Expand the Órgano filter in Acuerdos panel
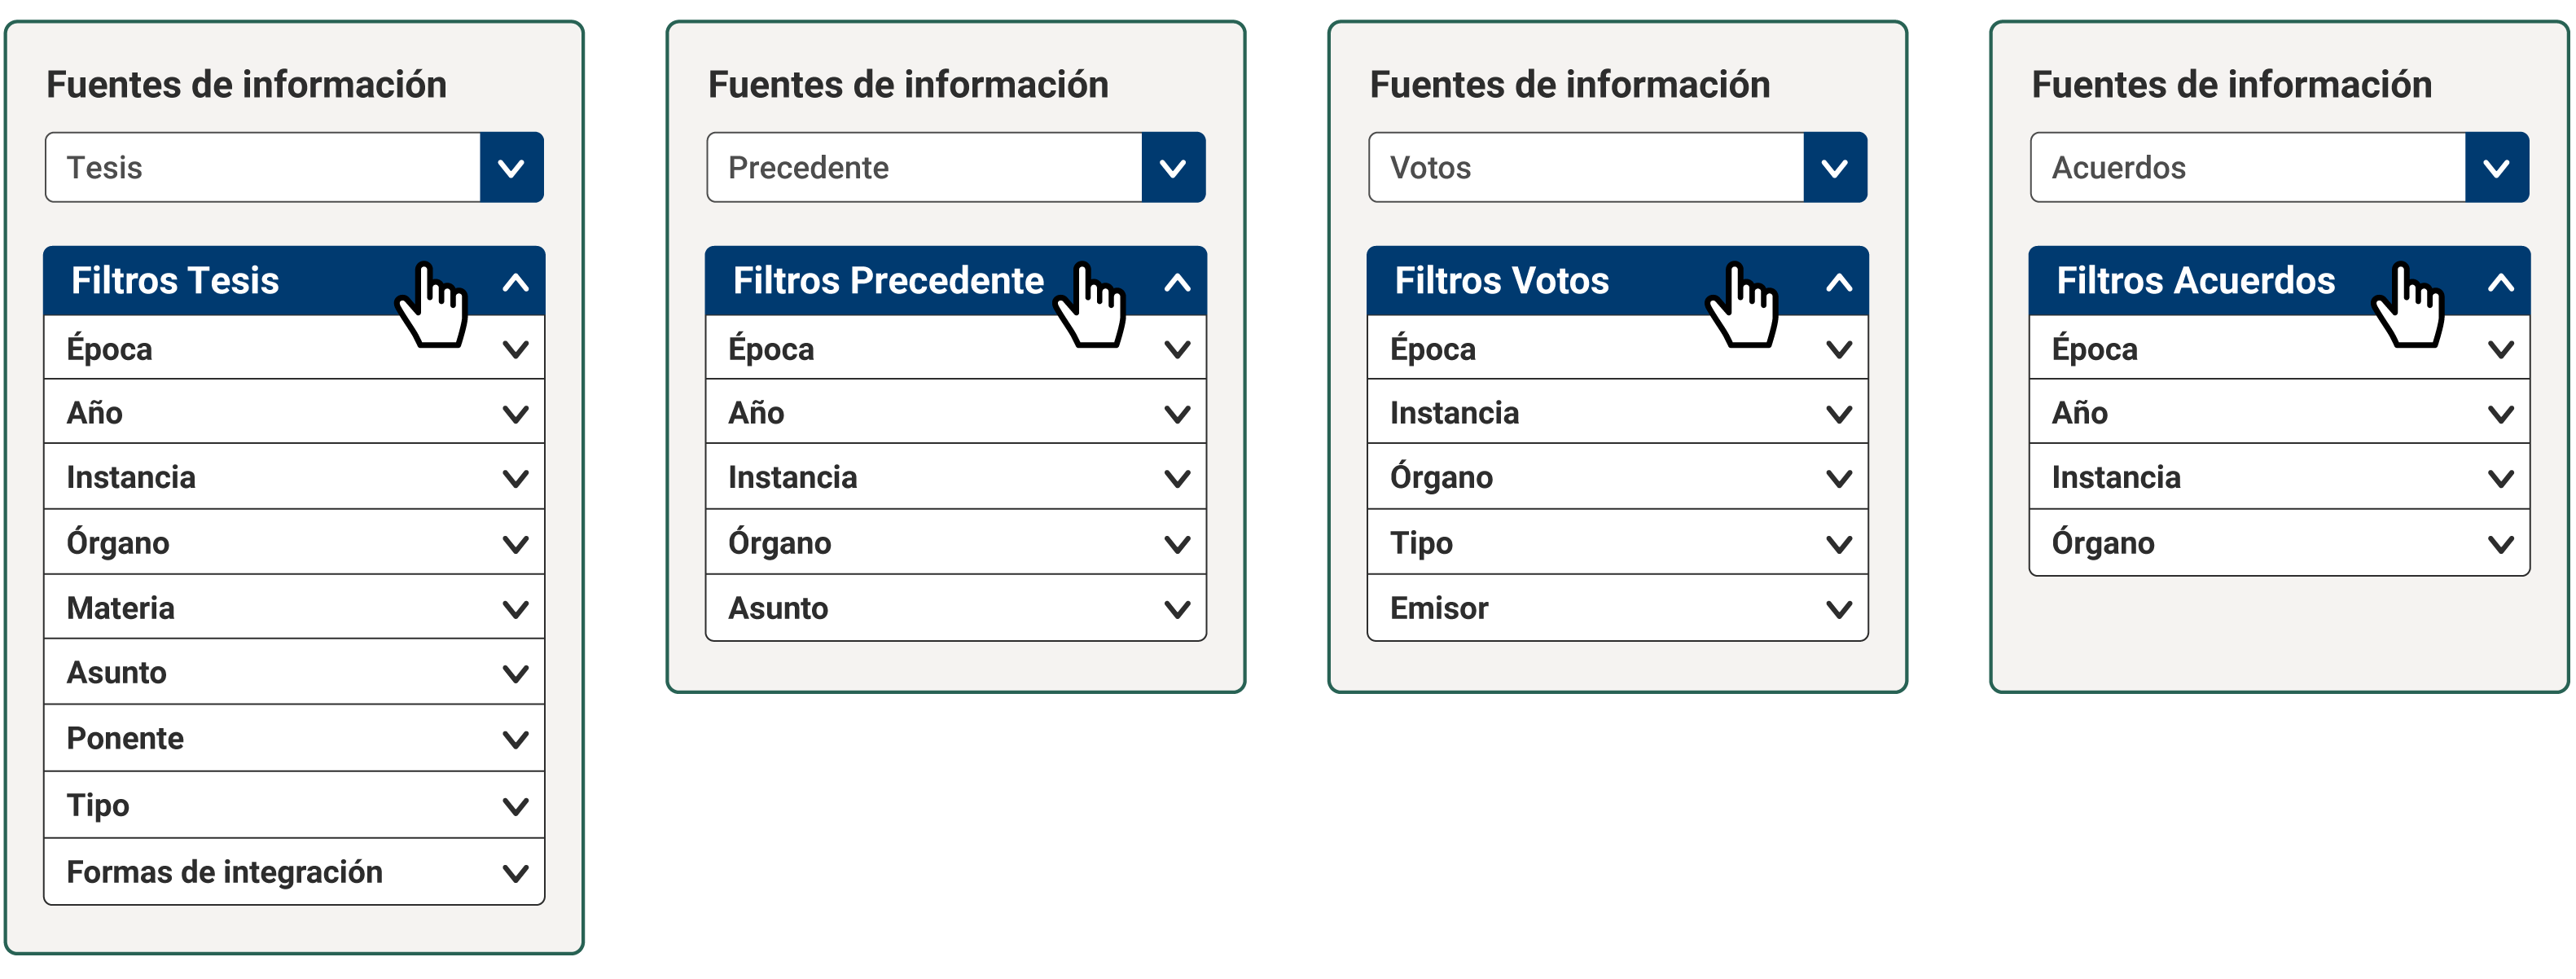Screen dimensions: 2576x979 [x=2279, y=542]
